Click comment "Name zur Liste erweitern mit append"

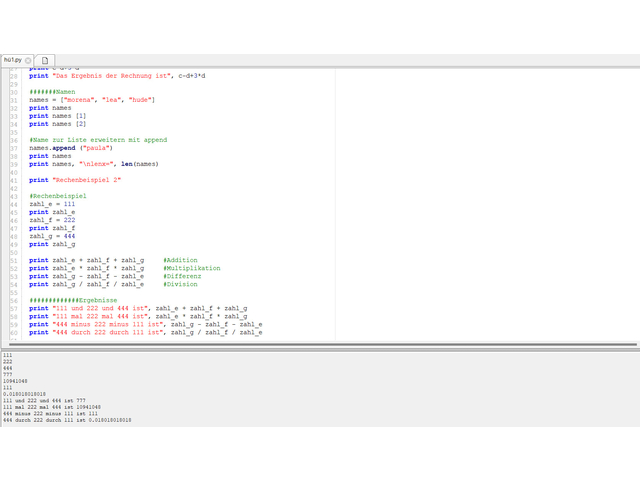click(98, 140)
